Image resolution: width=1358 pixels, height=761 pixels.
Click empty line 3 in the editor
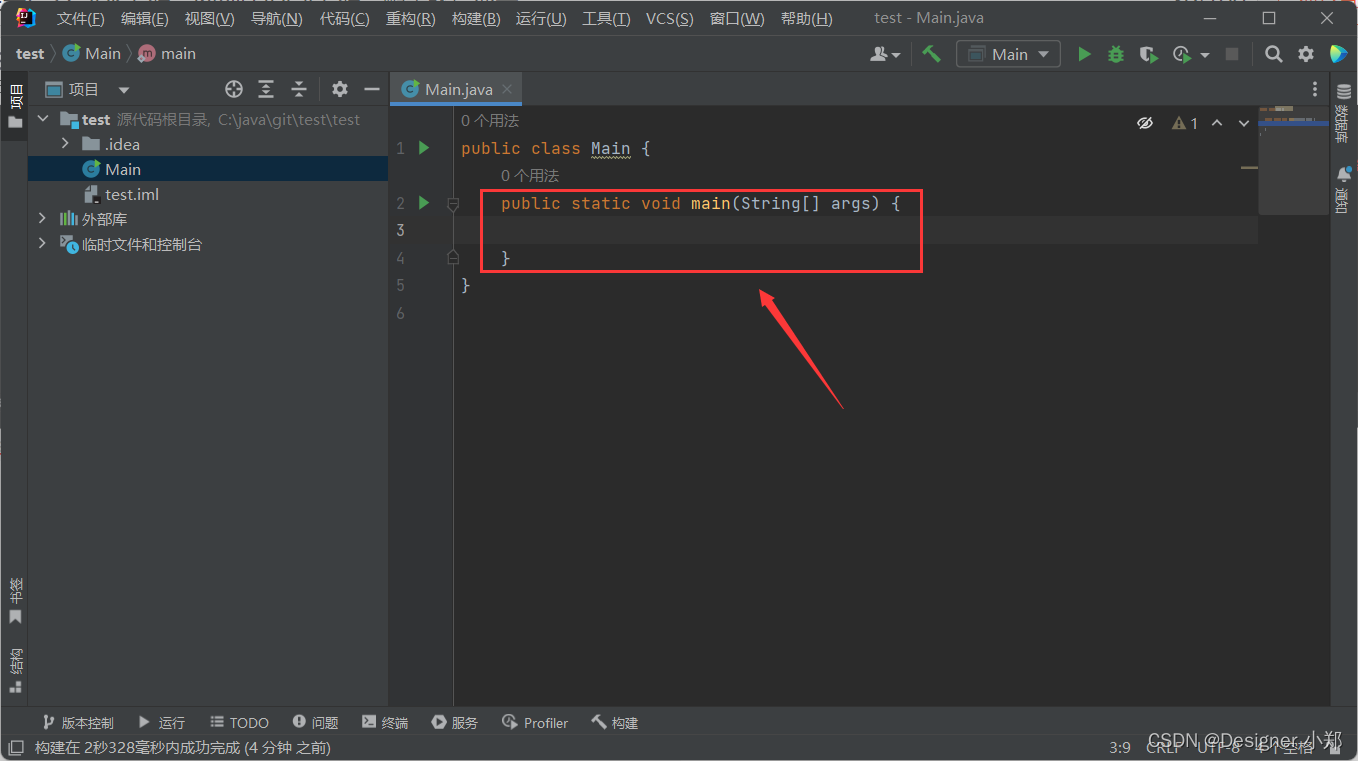click(855, 230)
